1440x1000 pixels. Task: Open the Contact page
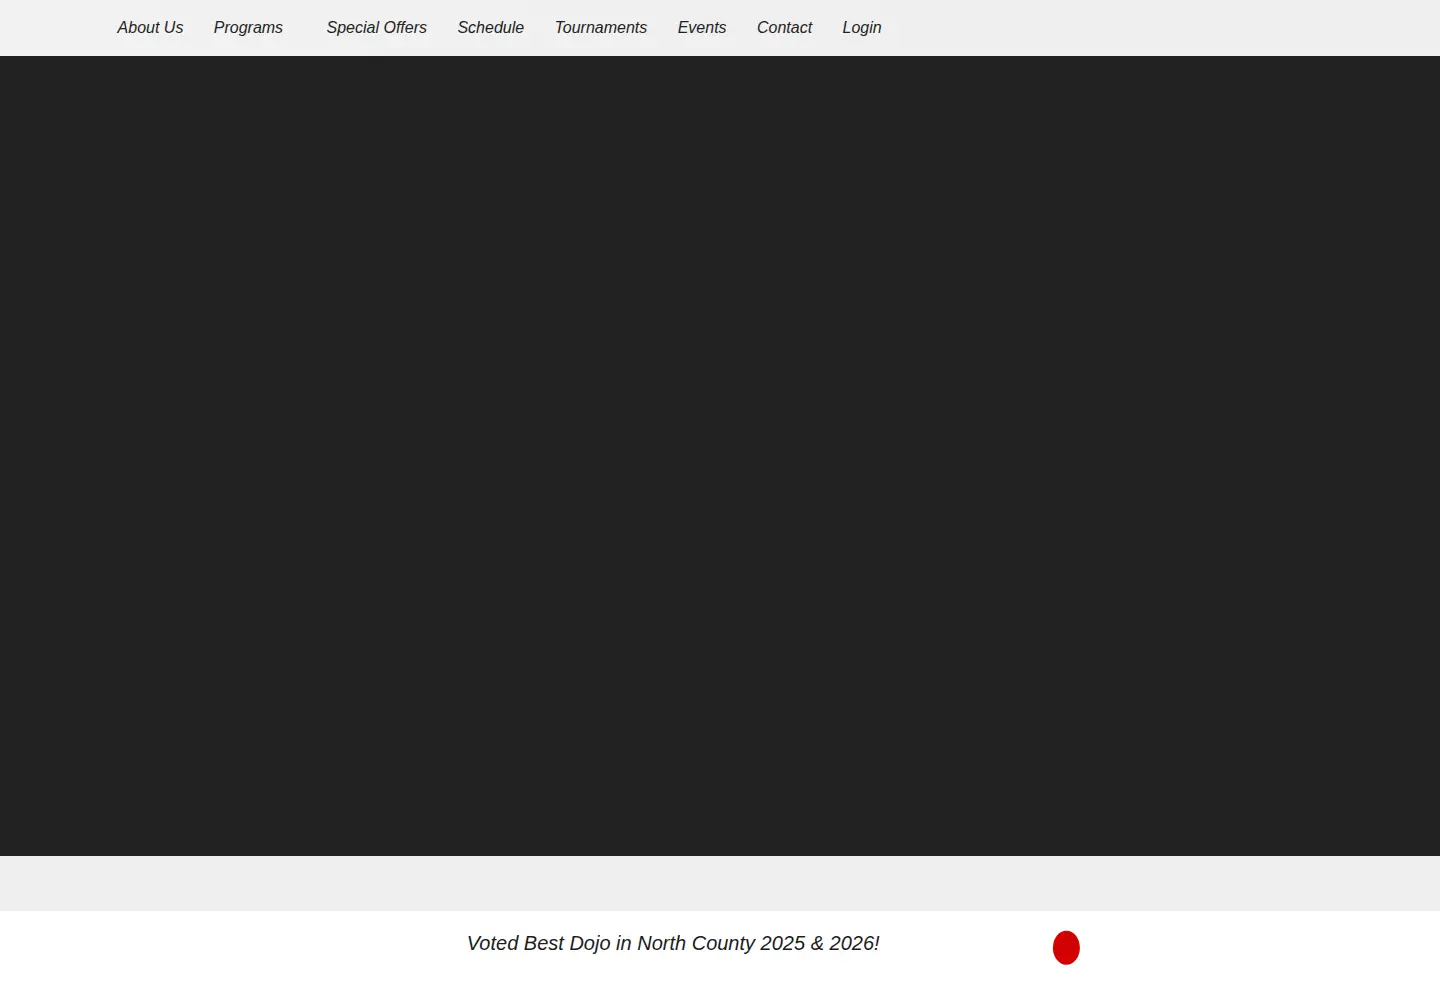point(784,28)
